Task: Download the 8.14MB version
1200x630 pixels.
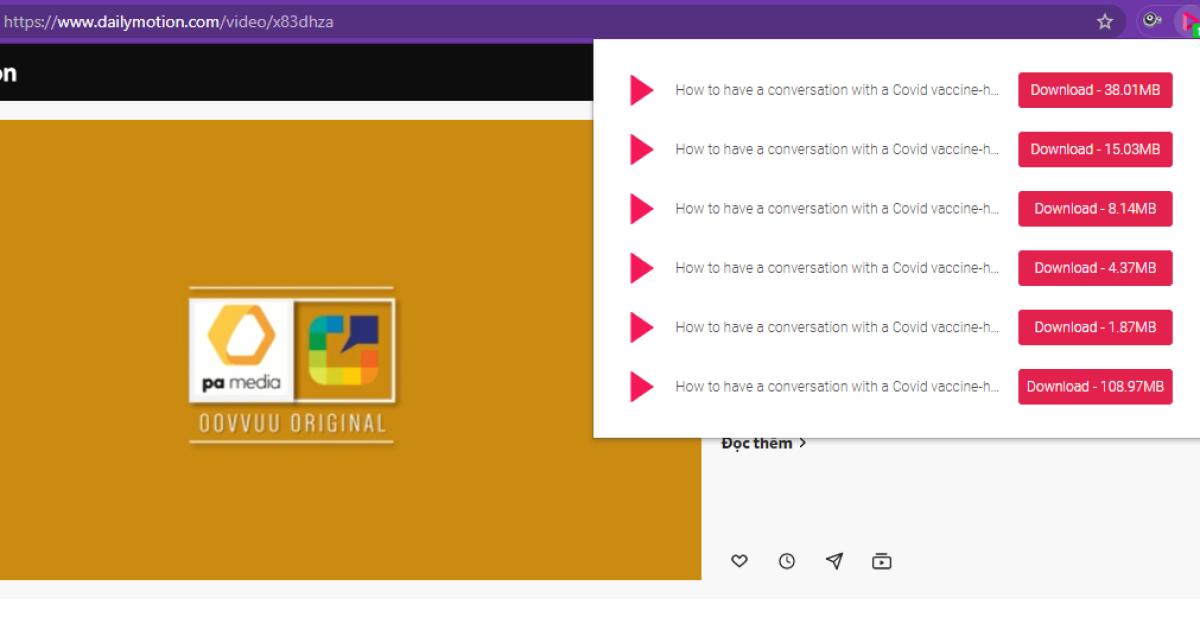Action: click(x=1095, y=209)
